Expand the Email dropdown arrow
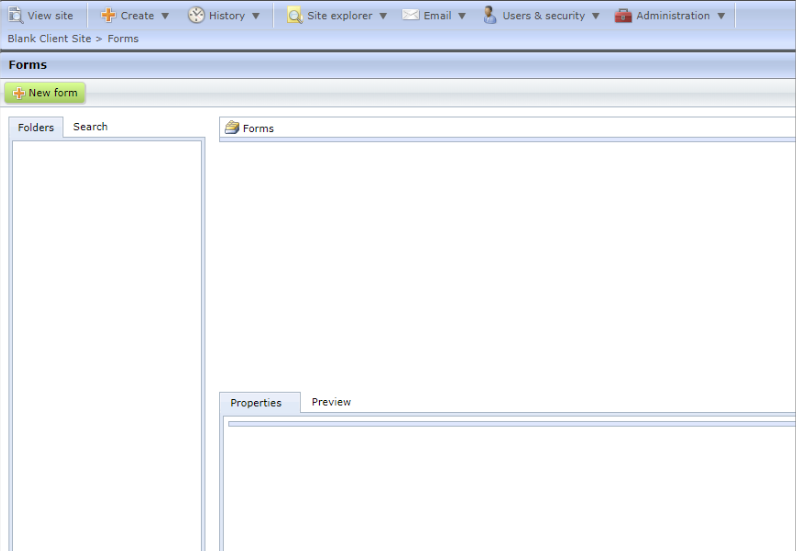Image resolution: width=796 pixels, height=551 pixels. tap(462, 16)
